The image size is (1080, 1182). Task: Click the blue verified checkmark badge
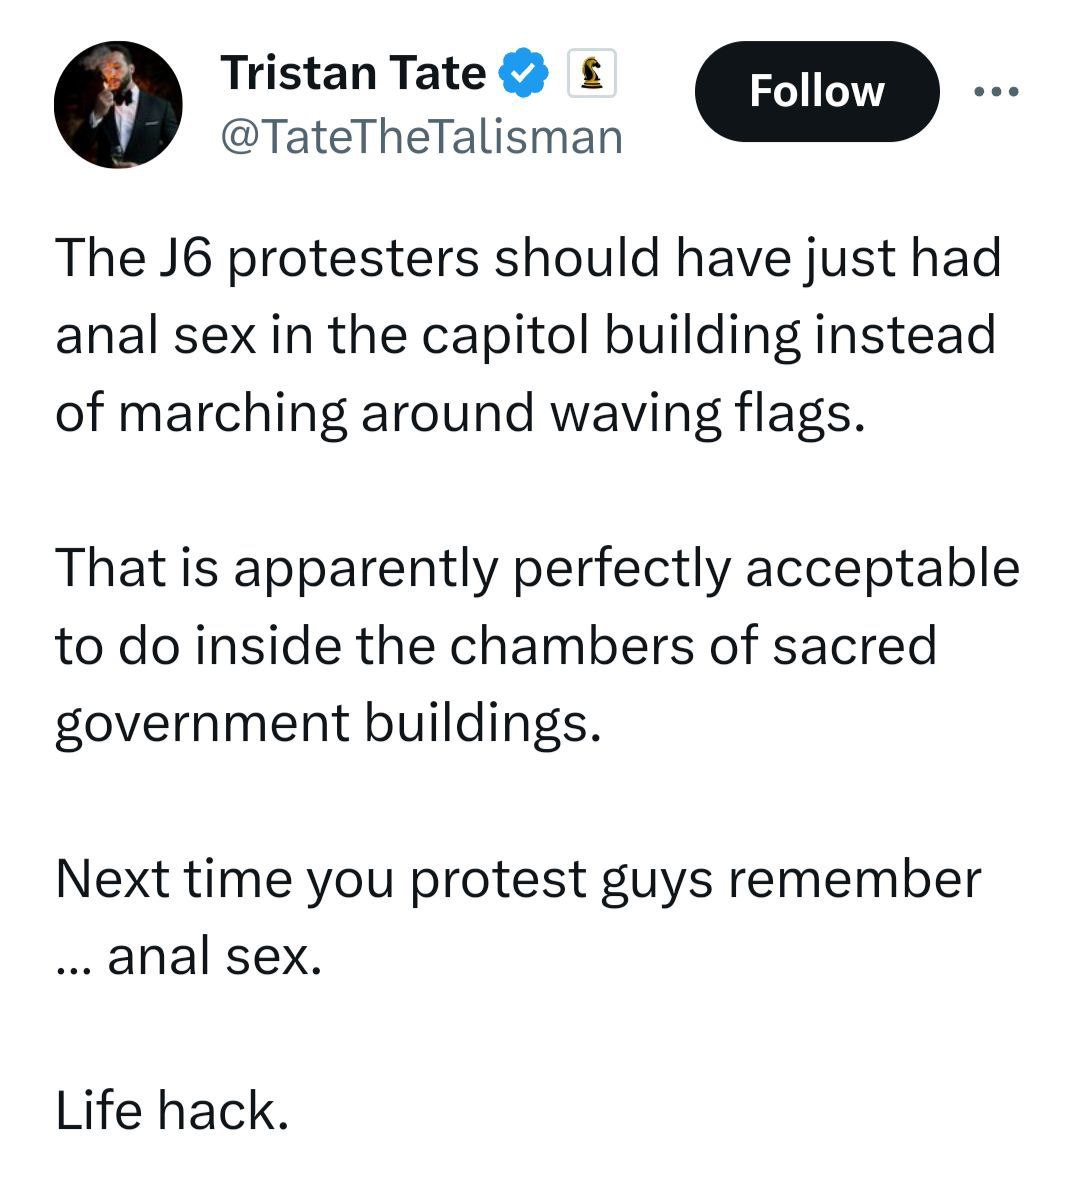pos(524,74)
